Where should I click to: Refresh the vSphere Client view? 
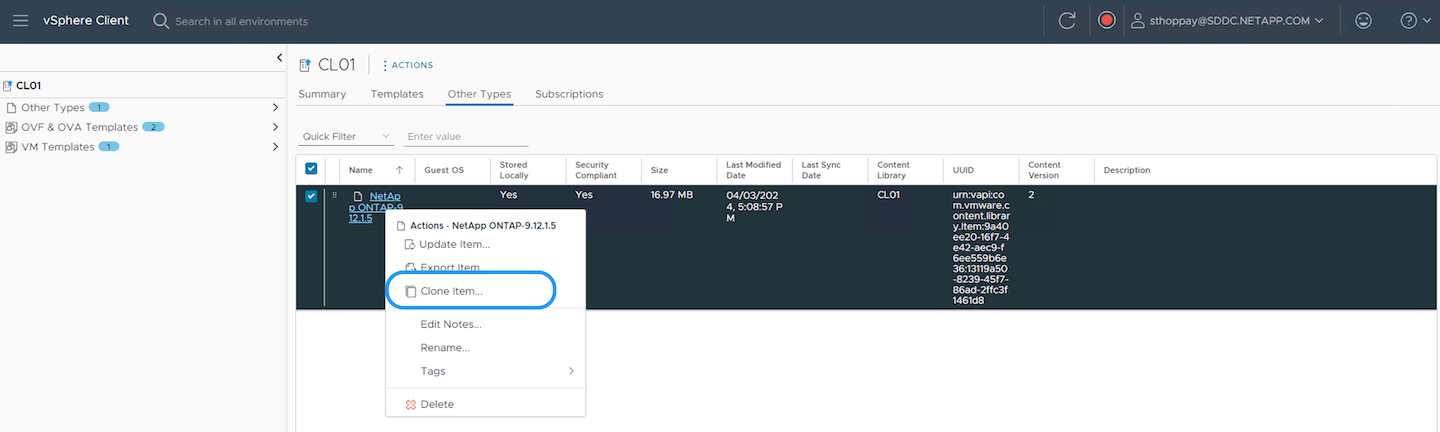click(1067, 20)
